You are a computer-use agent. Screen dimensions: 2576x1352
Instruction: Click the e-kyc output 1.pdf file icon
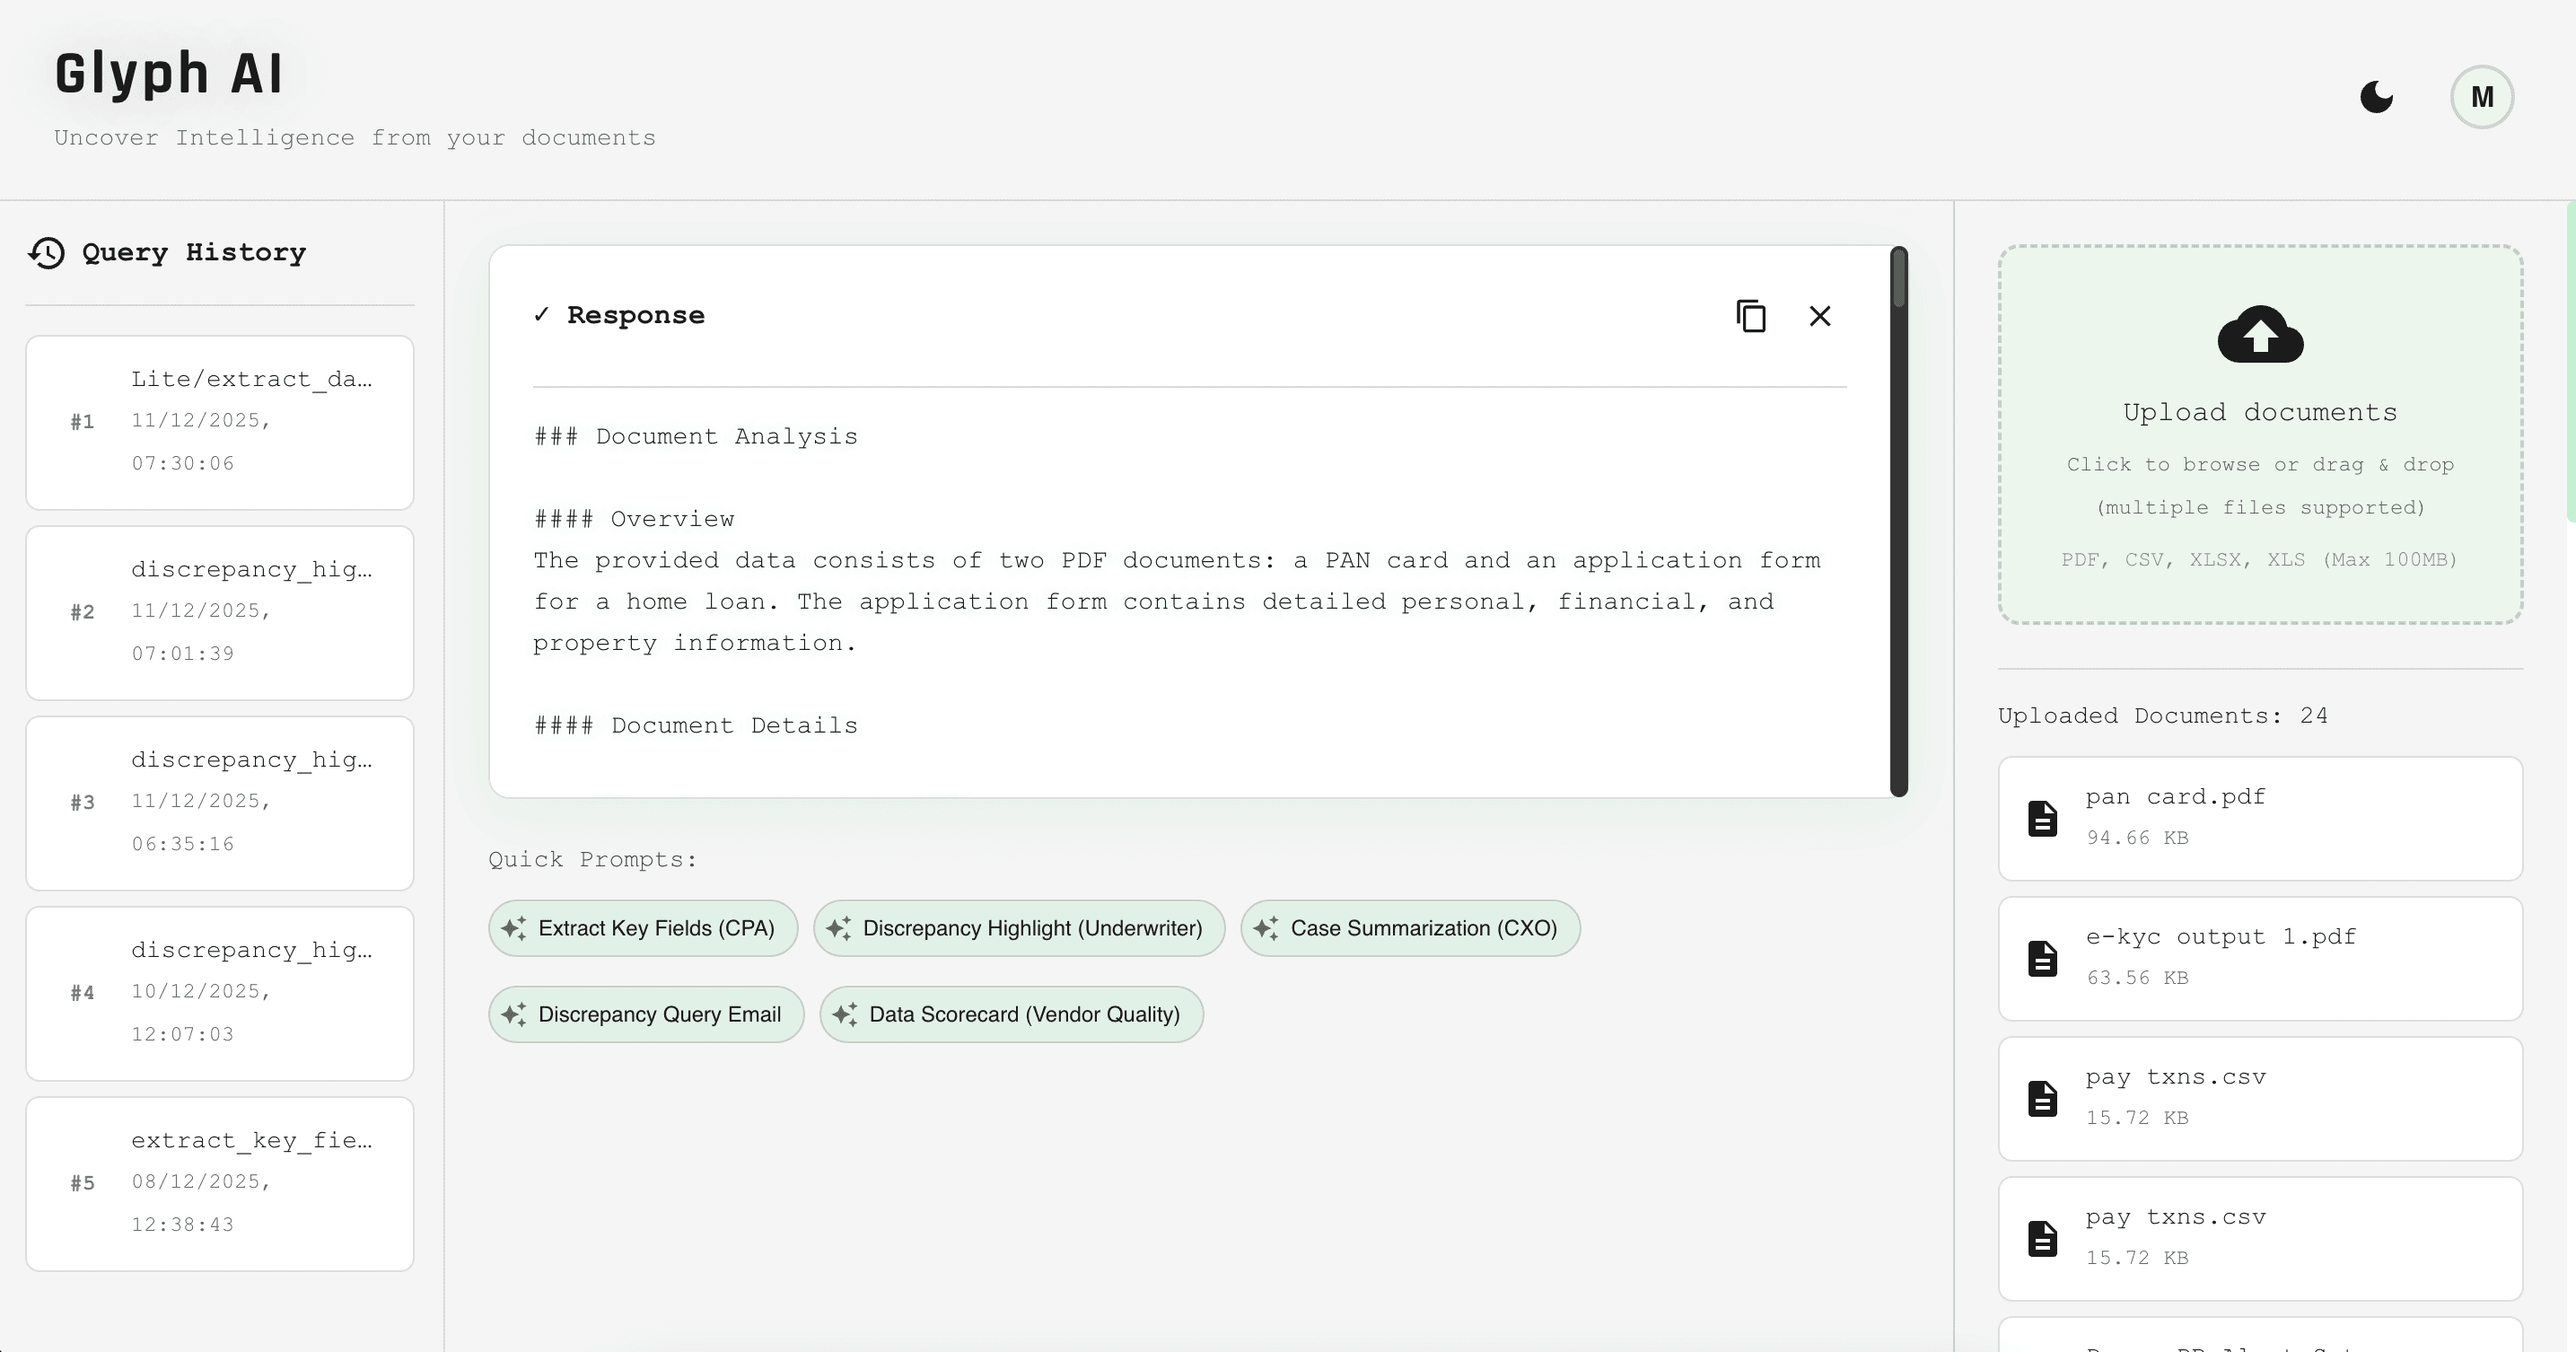[x=2042, y=958]
